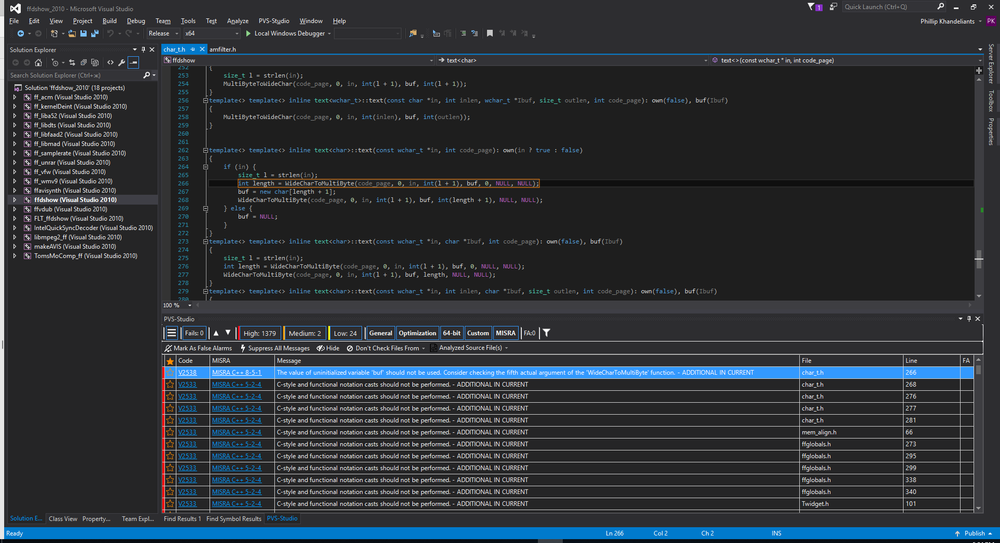Open the Properties wrench in Solution Explorer
The height and width of the screenshot is (543, 1000).
(x=121, y=62)
